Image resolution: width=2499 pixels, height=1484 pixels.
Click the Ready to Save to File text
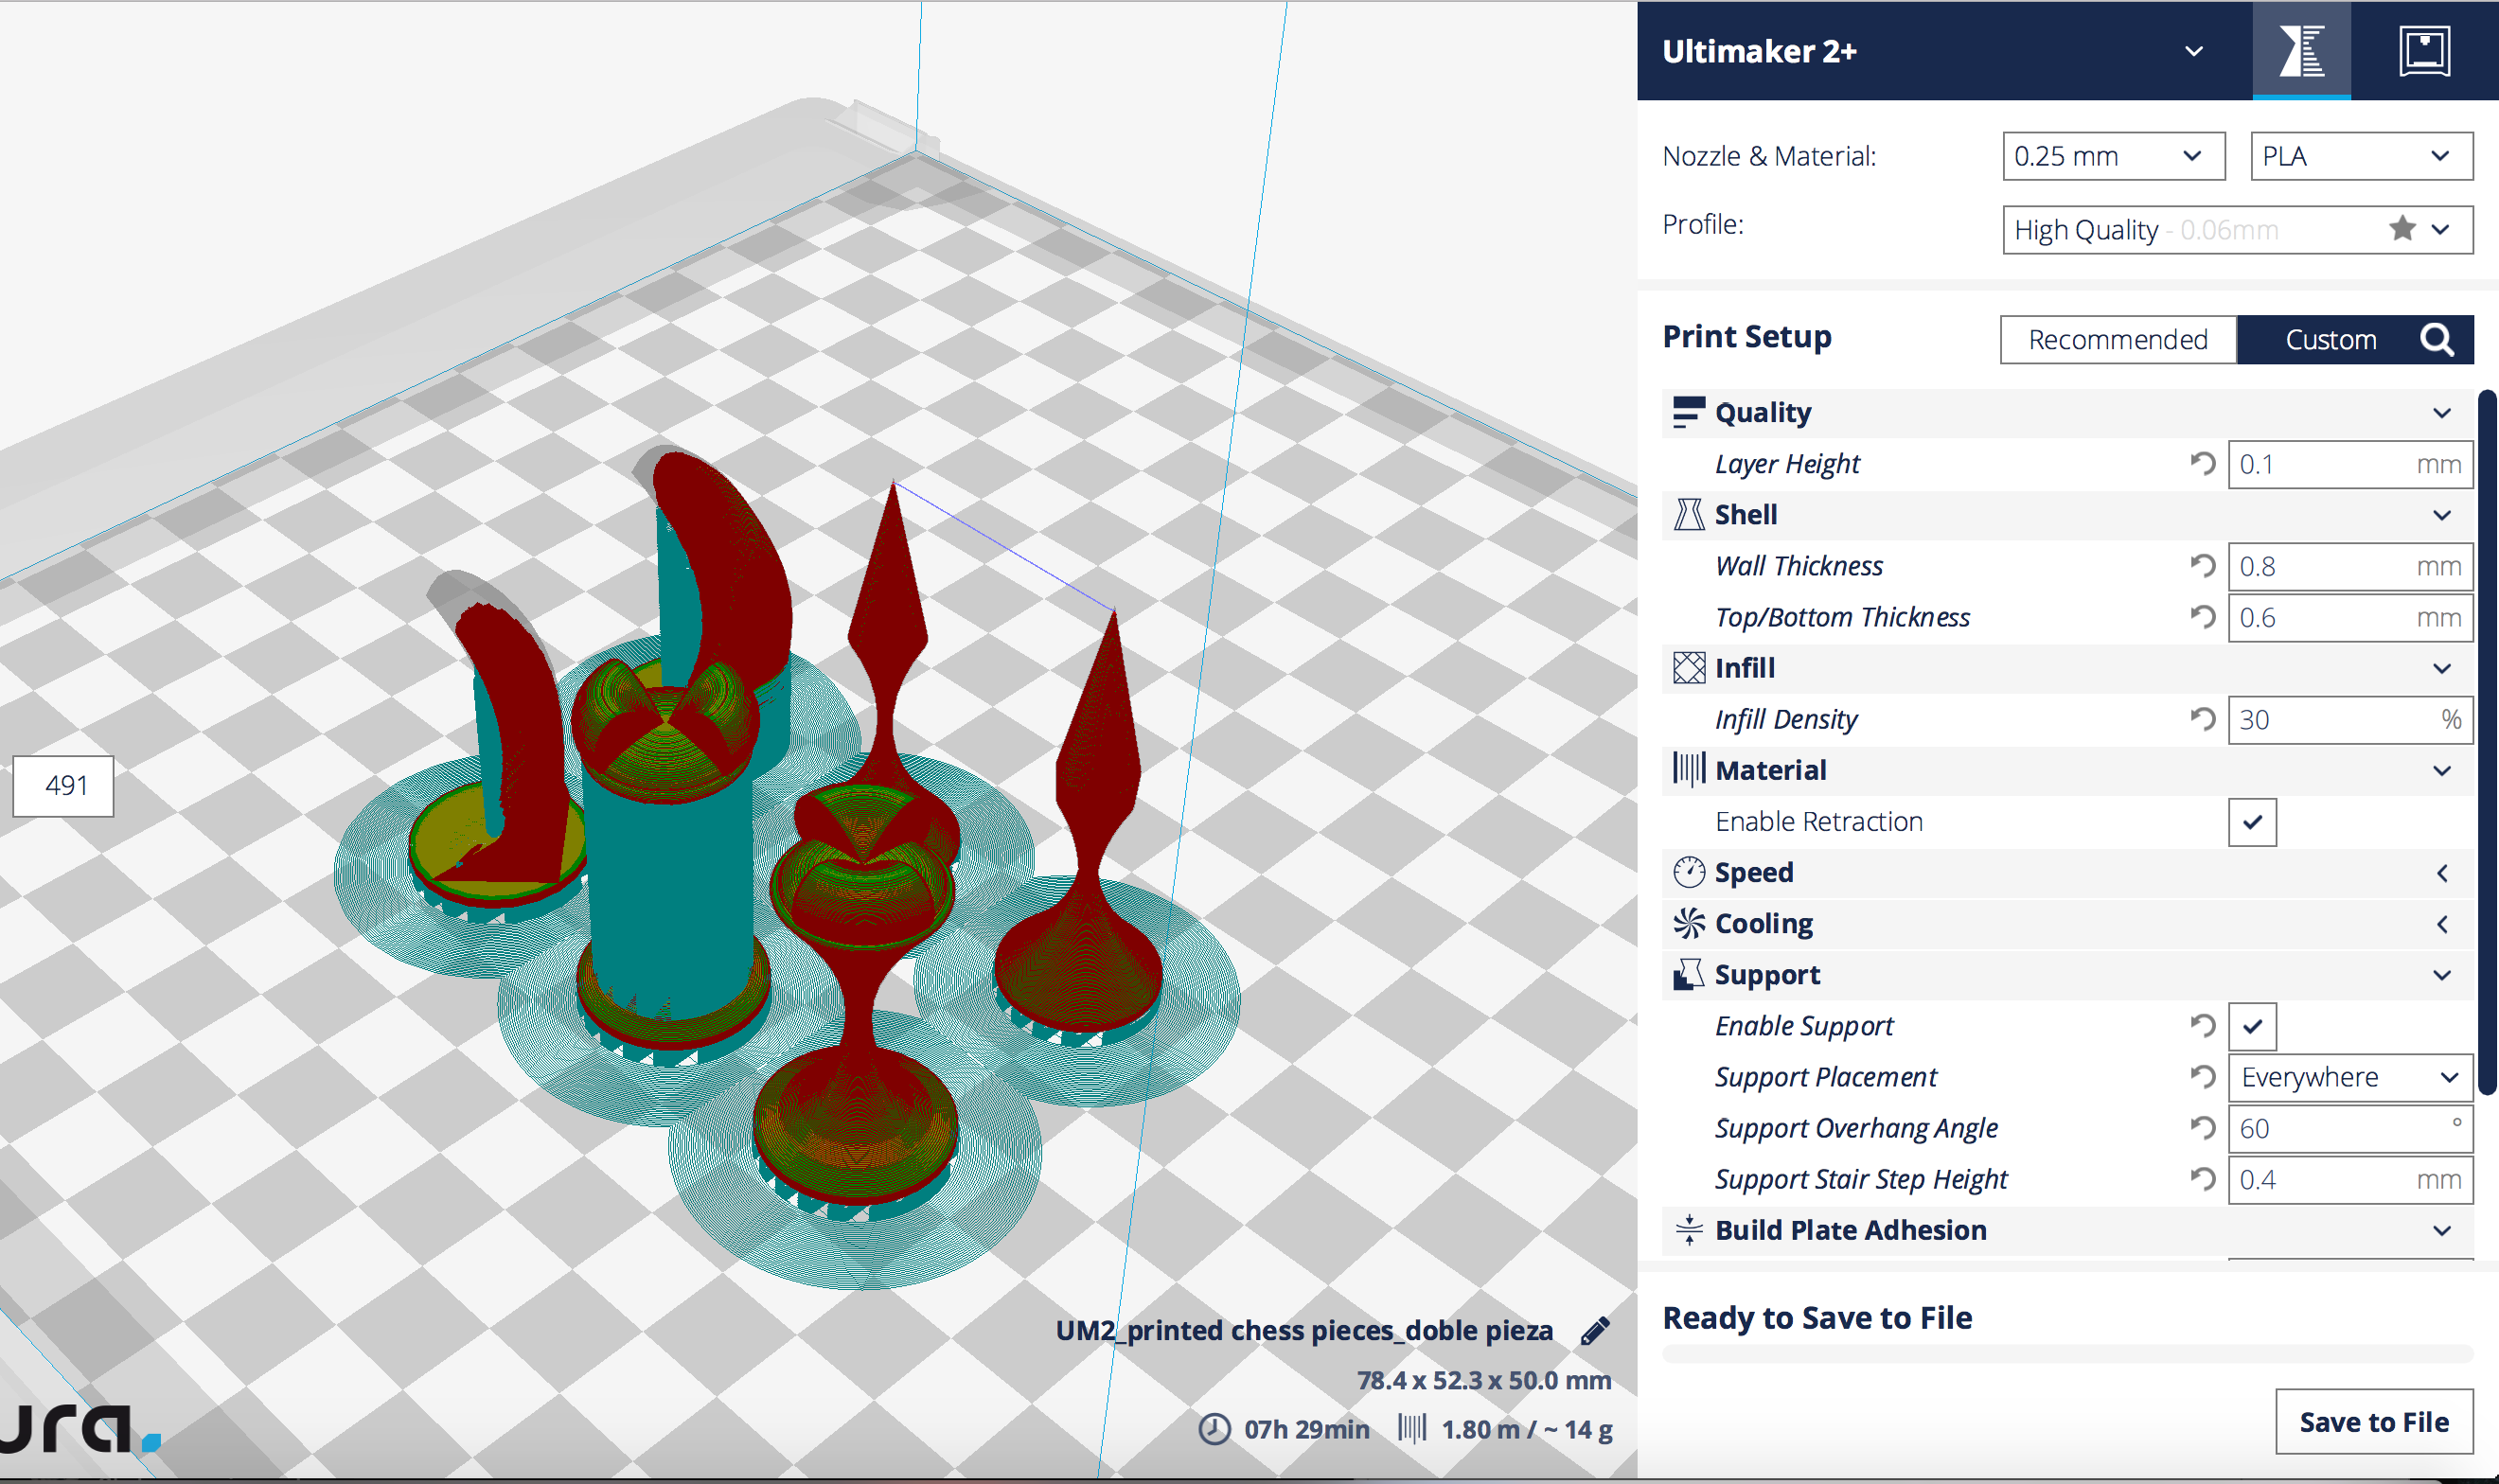[x=1817, y=1317]
